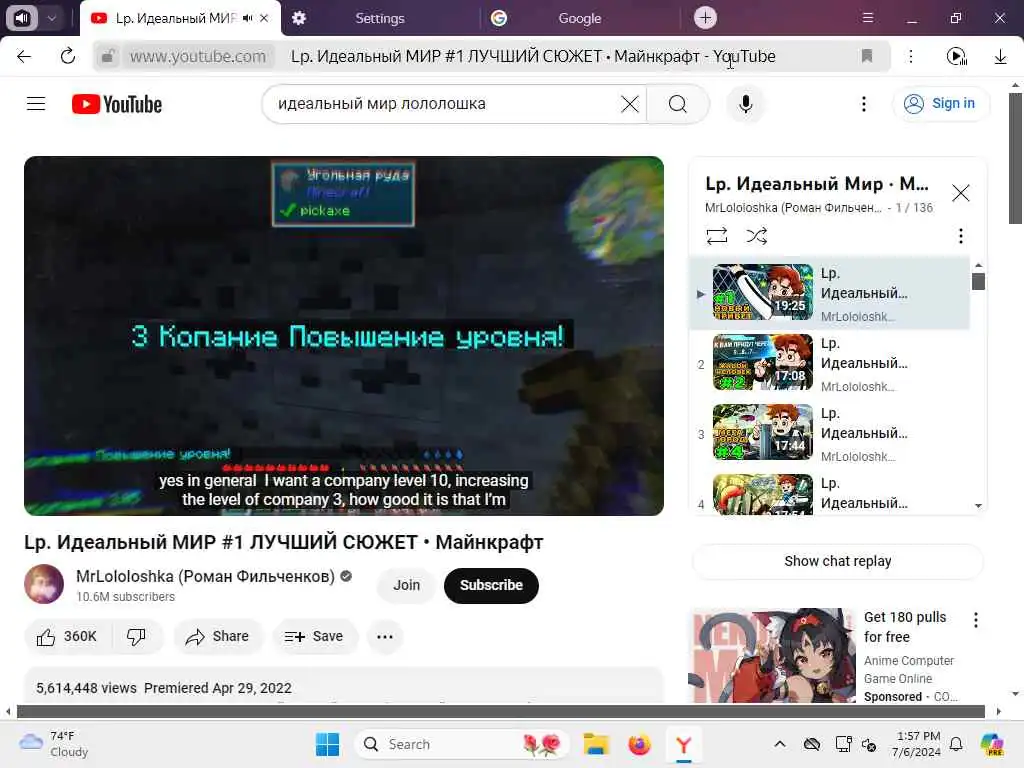The image size is (1024, 768).
Task: Dislike the video with thumbs-down
Action: (x=136, y=637)
